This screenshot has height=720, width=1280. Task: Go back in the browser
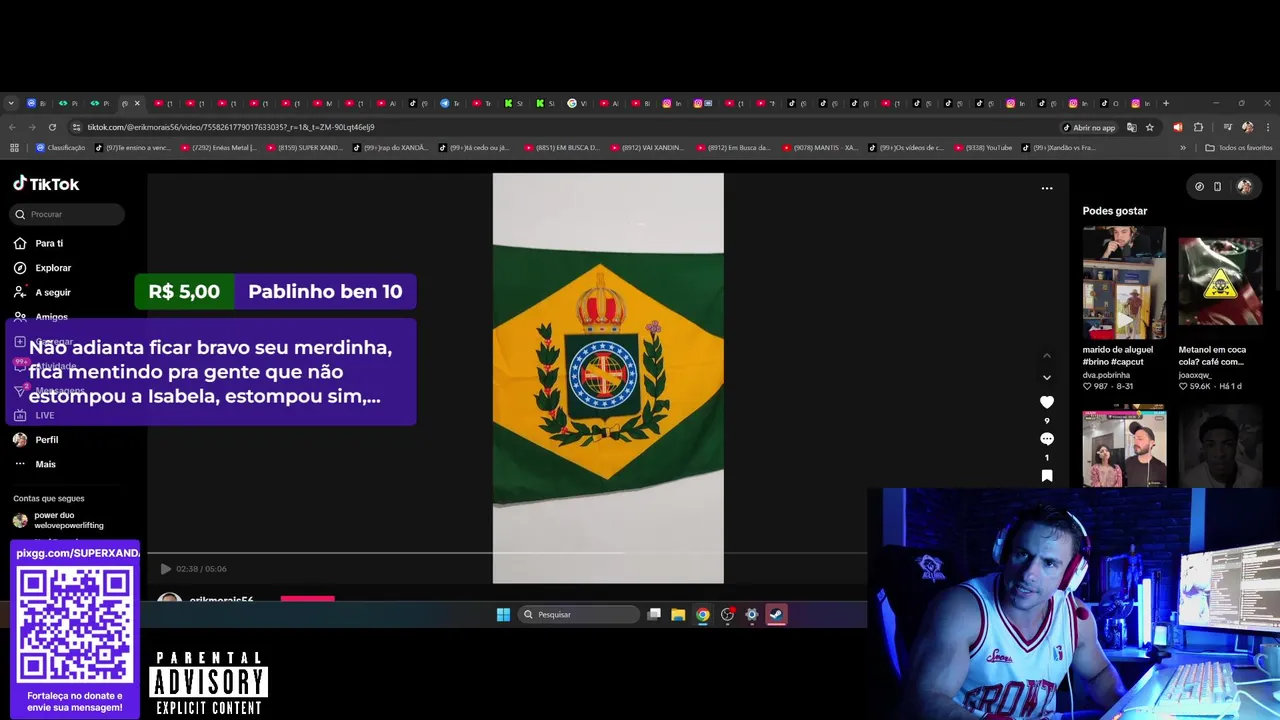pyautogui.click(x=12, y=127)
